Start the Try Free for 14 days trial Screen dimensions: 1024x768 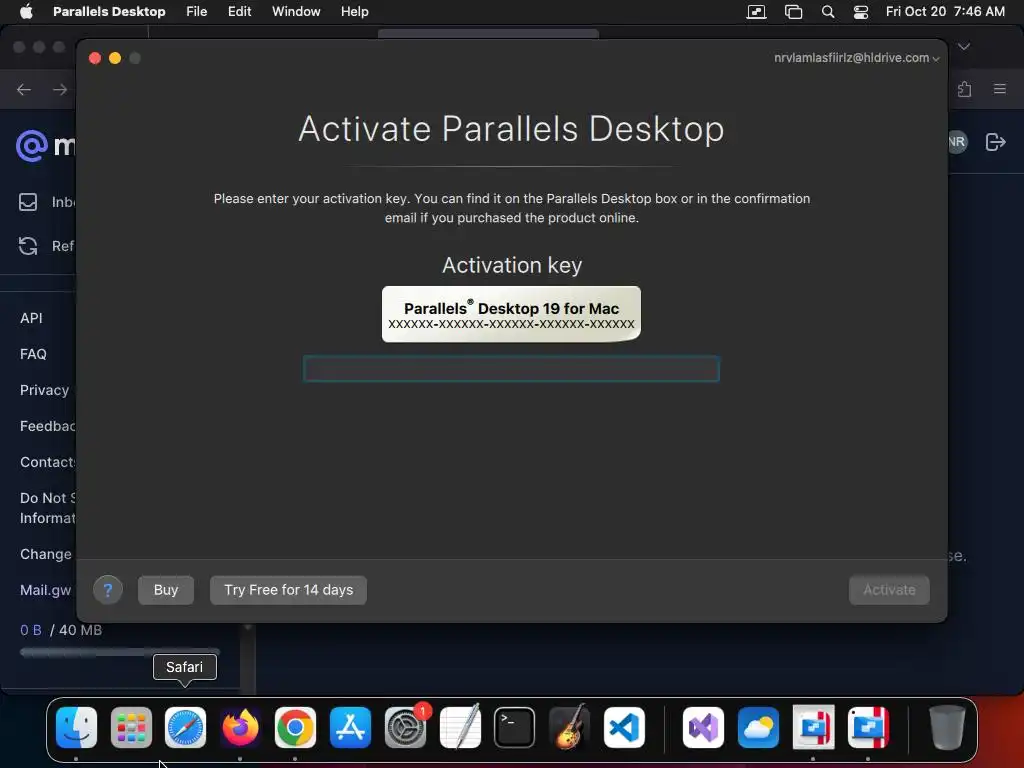tap(288, 590)
